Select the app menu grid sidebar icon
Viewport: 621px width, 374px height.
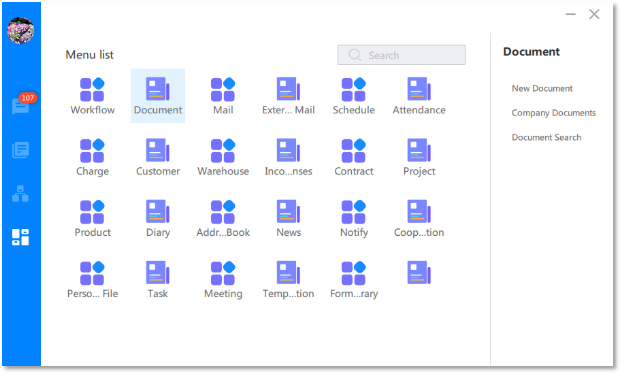point(21,237)
